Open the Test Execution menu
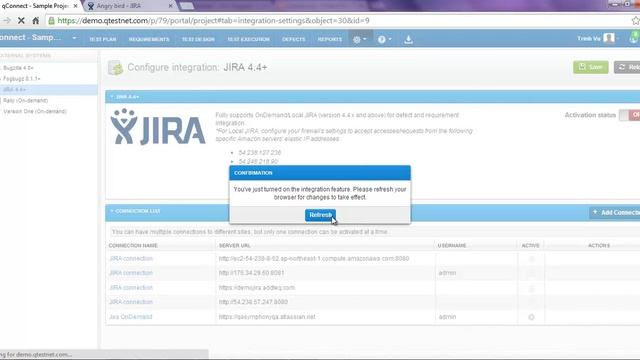 click(249, 39)
